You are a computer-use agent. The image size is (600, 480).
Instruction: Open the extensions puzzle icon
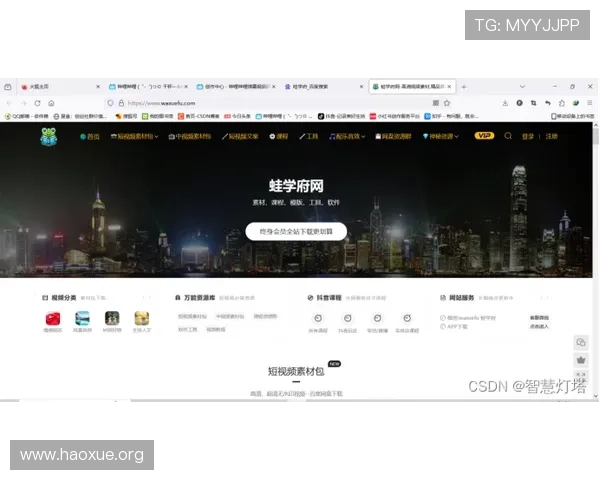point(562,103)
